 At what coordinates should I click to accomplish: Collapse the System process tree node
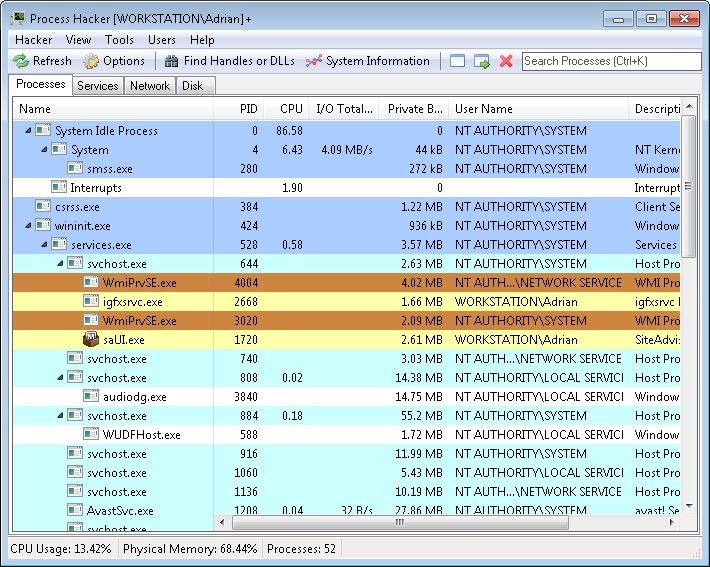44,149
